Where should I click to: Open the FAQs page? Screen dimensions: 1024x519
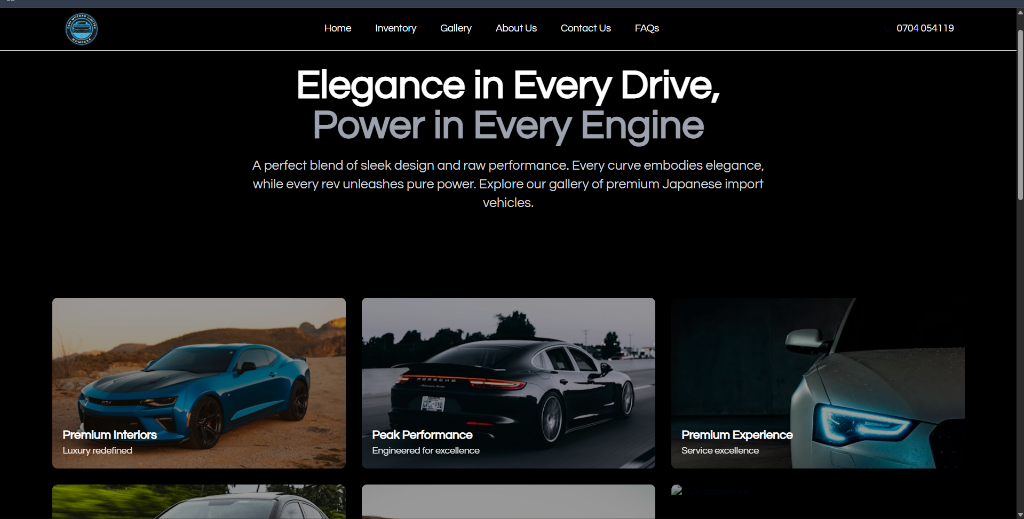coord(647,28)
